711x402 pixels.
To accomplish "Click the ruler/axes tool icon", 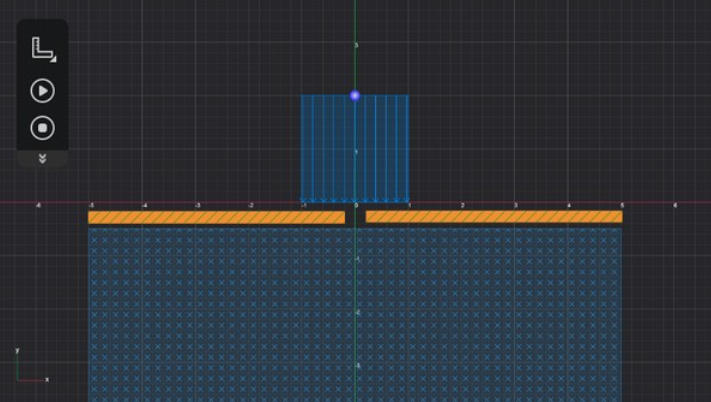I will click(41, 48).
